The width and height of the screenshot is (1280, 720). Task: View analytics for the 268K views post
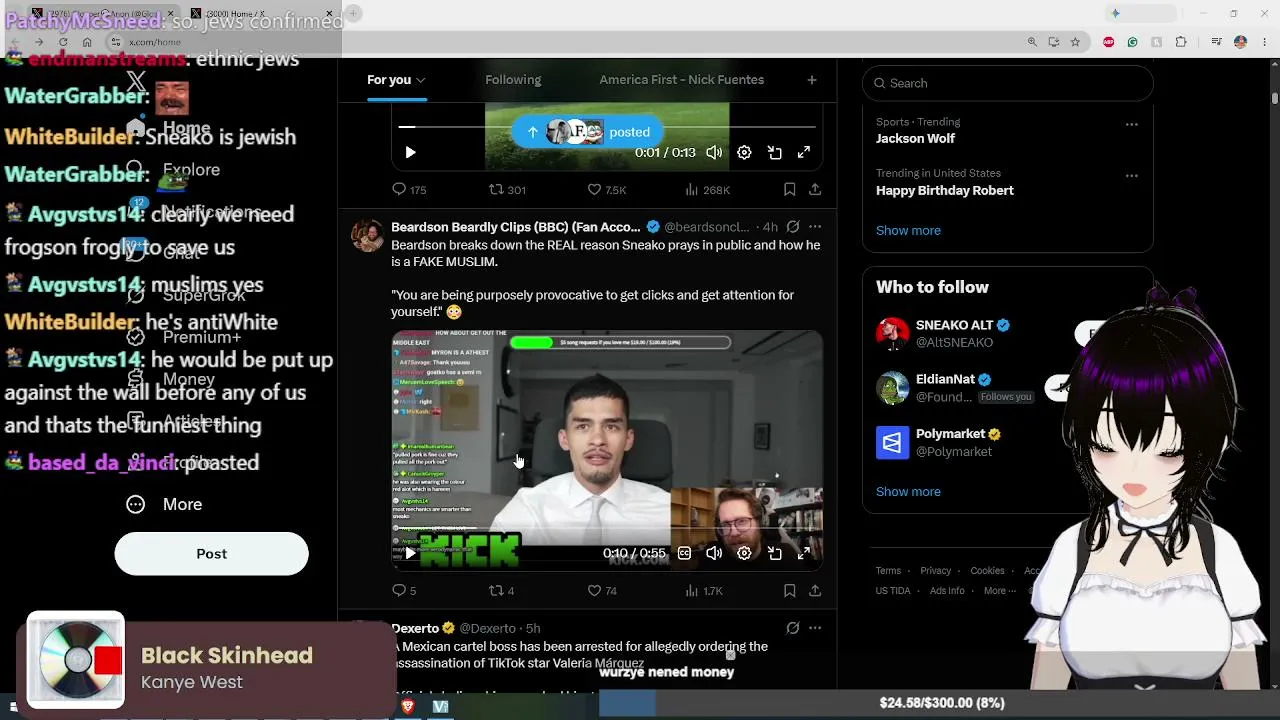(707, 189)
